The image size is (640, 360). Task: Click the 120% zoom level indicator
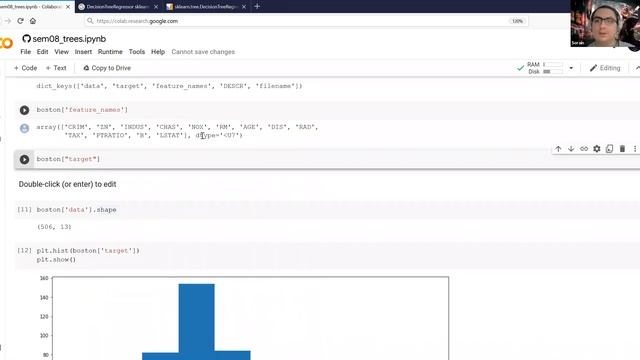point(517,21)
